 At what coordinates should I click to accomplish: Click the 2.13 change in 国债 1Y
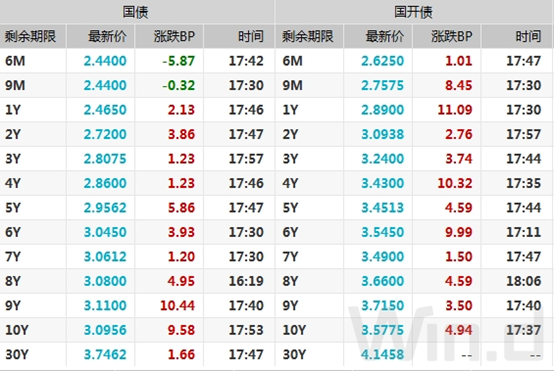coord(181,110)
